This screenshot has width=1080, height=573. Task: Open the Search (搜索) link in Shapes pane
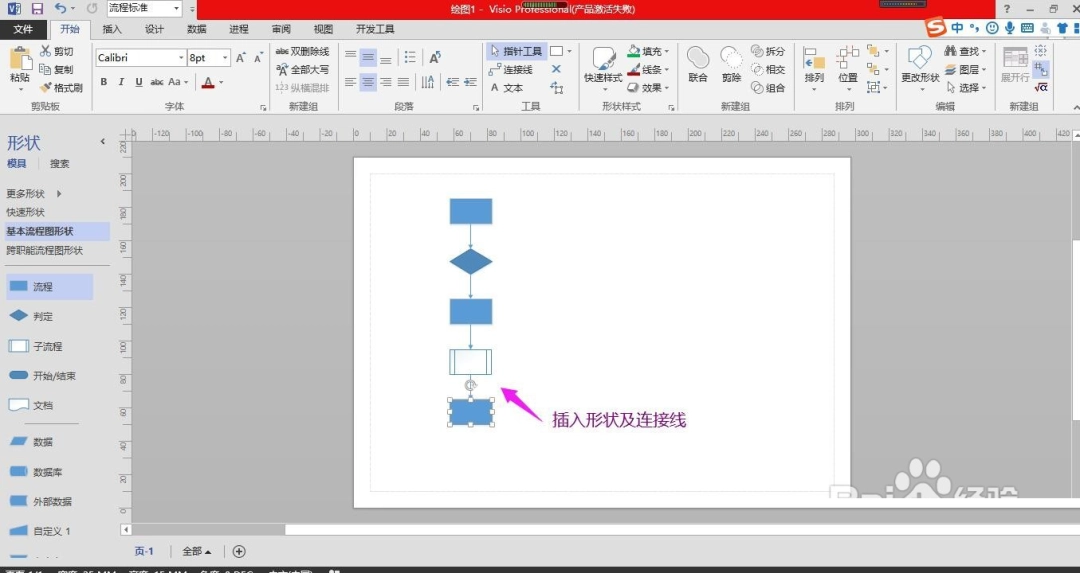tap(59, 164)
